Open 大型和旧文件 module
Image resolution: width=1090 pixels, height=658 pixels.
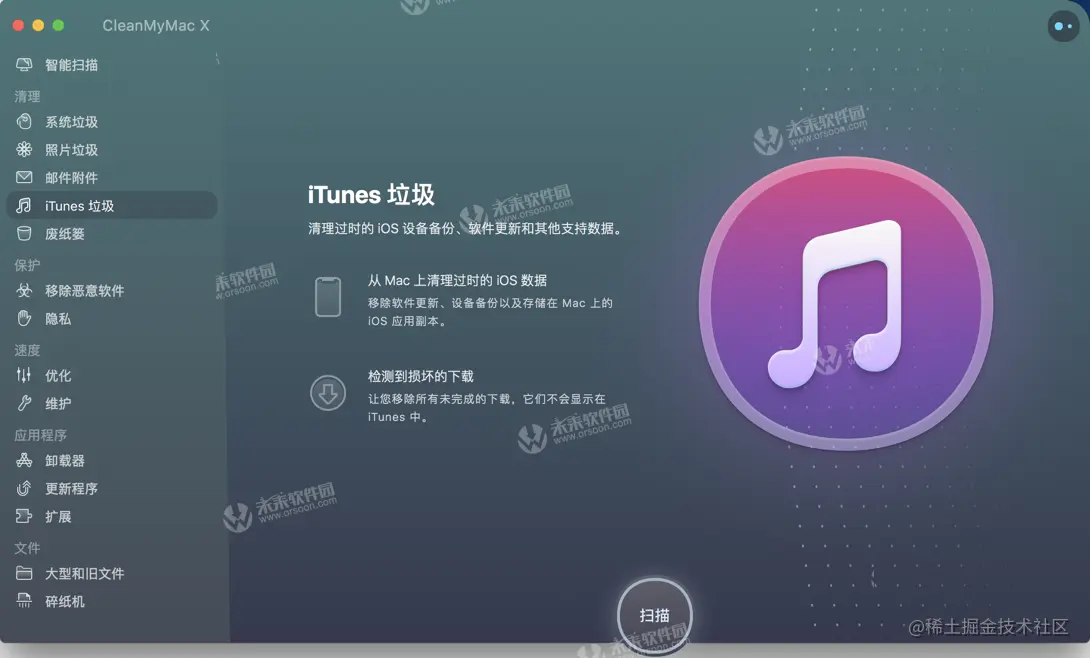[111, 573]
